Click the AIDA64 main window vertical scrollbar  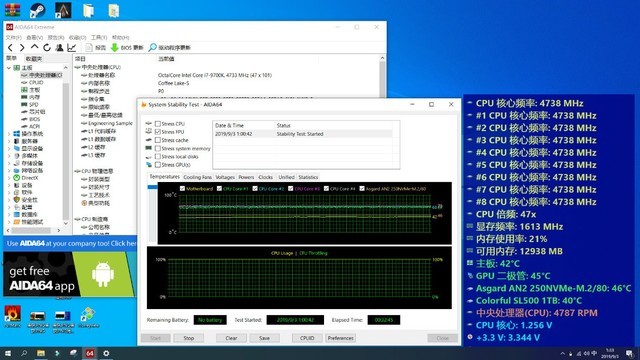pos(382,78)
